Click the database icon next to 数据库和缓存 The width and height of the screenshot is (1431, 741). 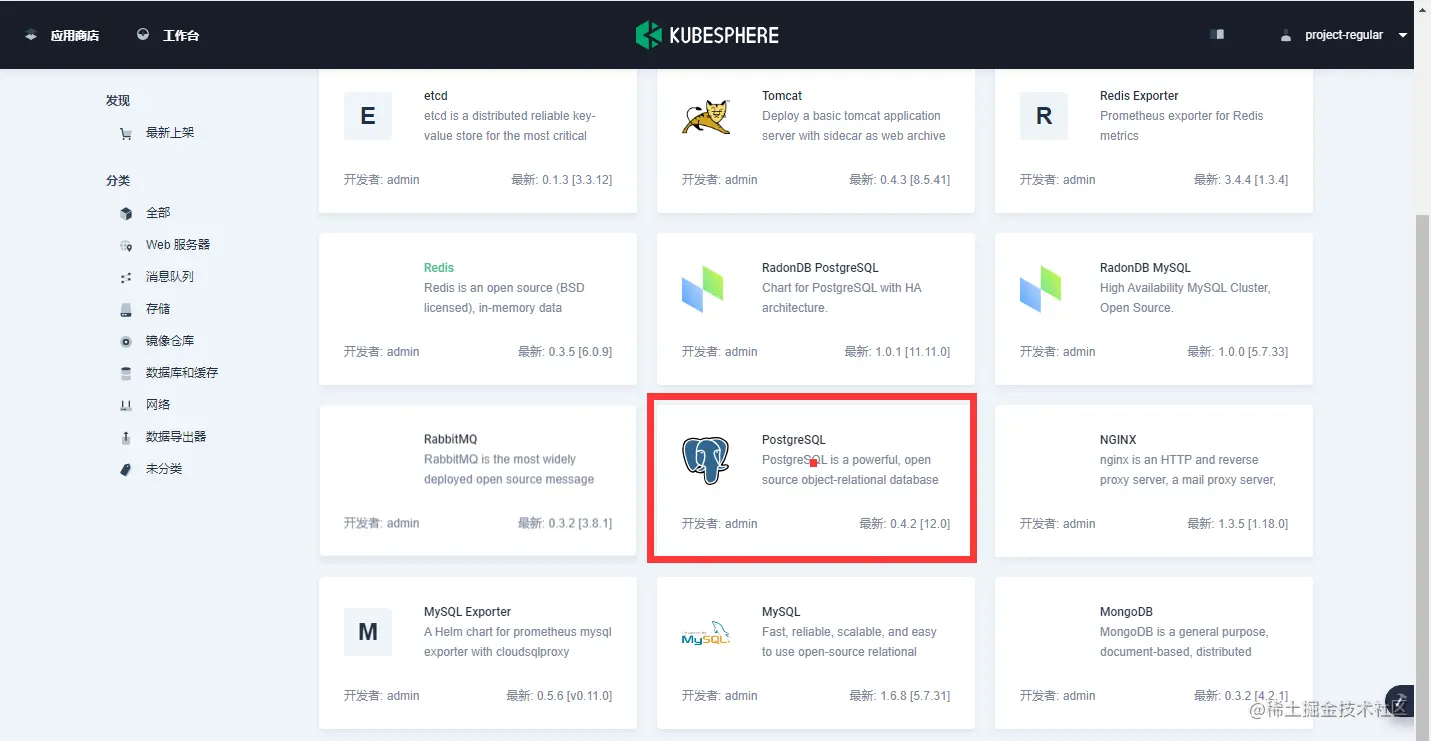[126, 373]
